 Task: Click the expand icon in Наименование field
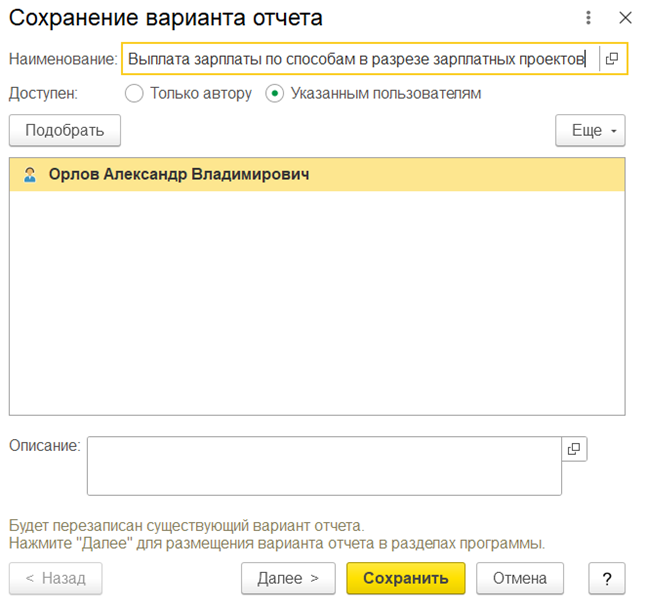click(x=612, y=59)
